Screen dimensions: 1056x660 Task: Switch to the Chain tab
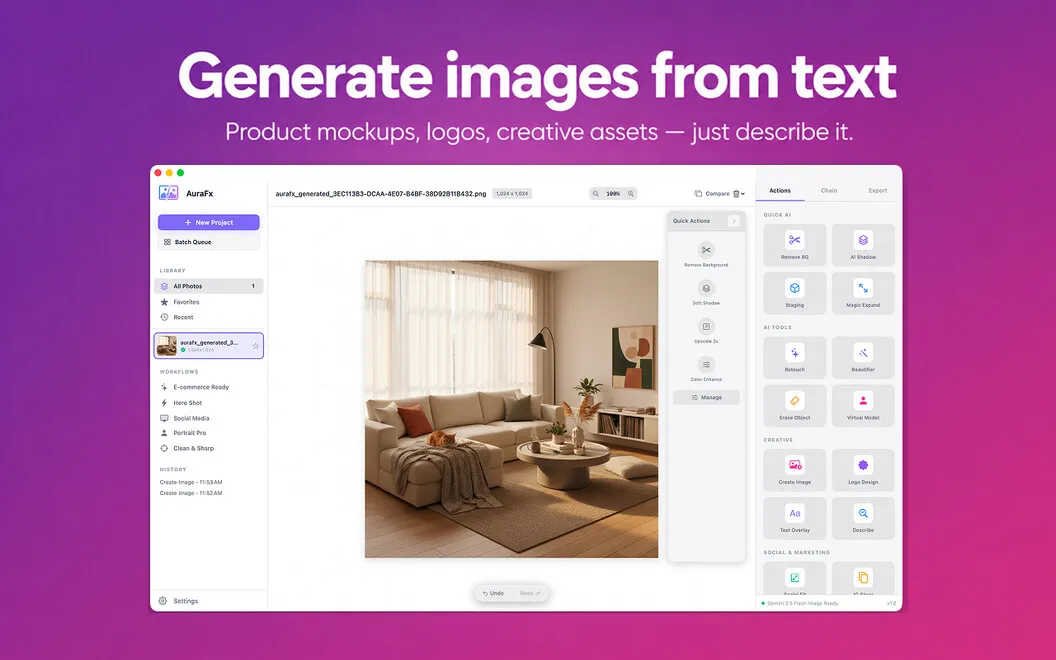pyautogui.click(x=828, y=191)
